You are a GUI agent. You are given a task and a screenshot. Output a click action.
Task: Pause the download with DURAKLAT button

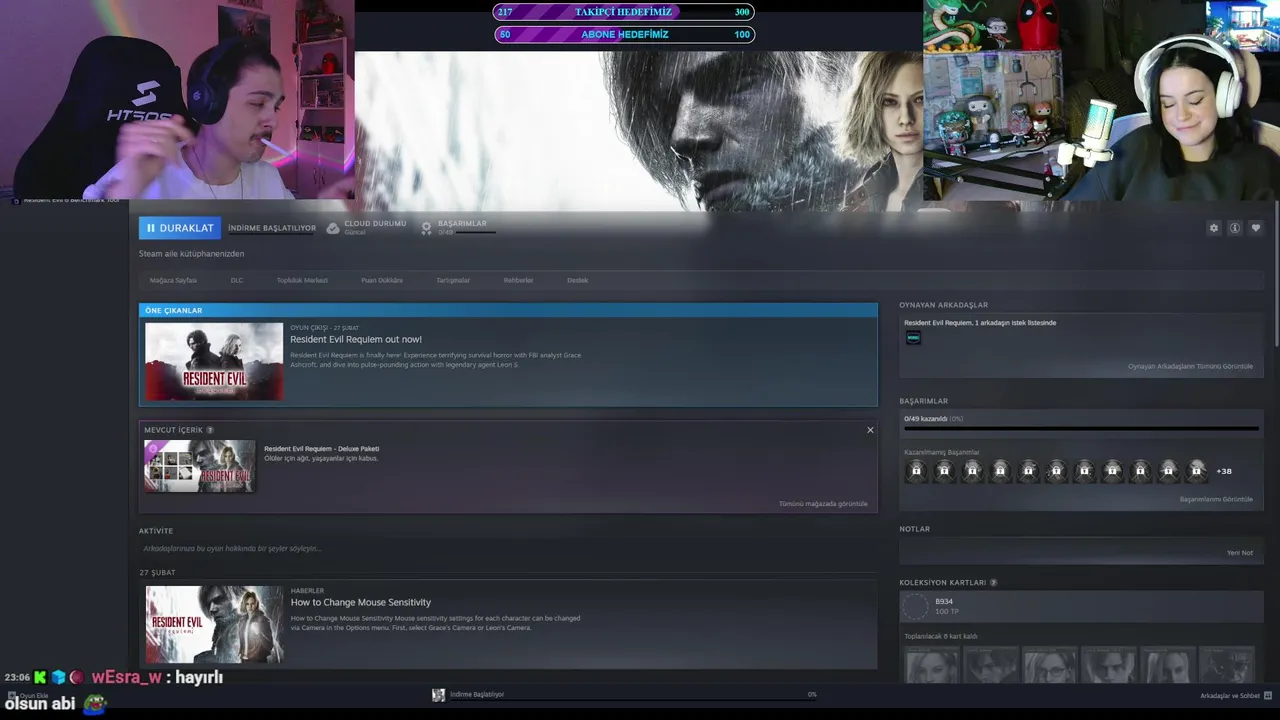coord(180,228)
